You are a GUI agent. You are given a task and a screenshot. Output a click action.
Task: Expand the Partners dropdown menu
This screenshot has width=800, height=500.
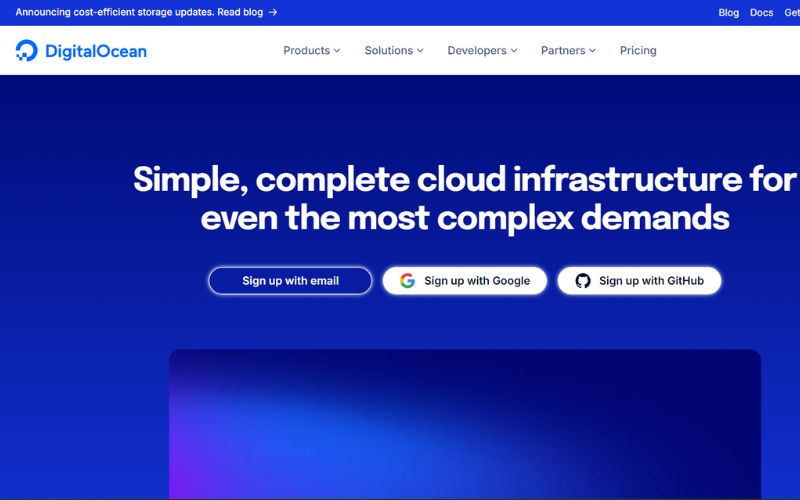tap(568, 51)
